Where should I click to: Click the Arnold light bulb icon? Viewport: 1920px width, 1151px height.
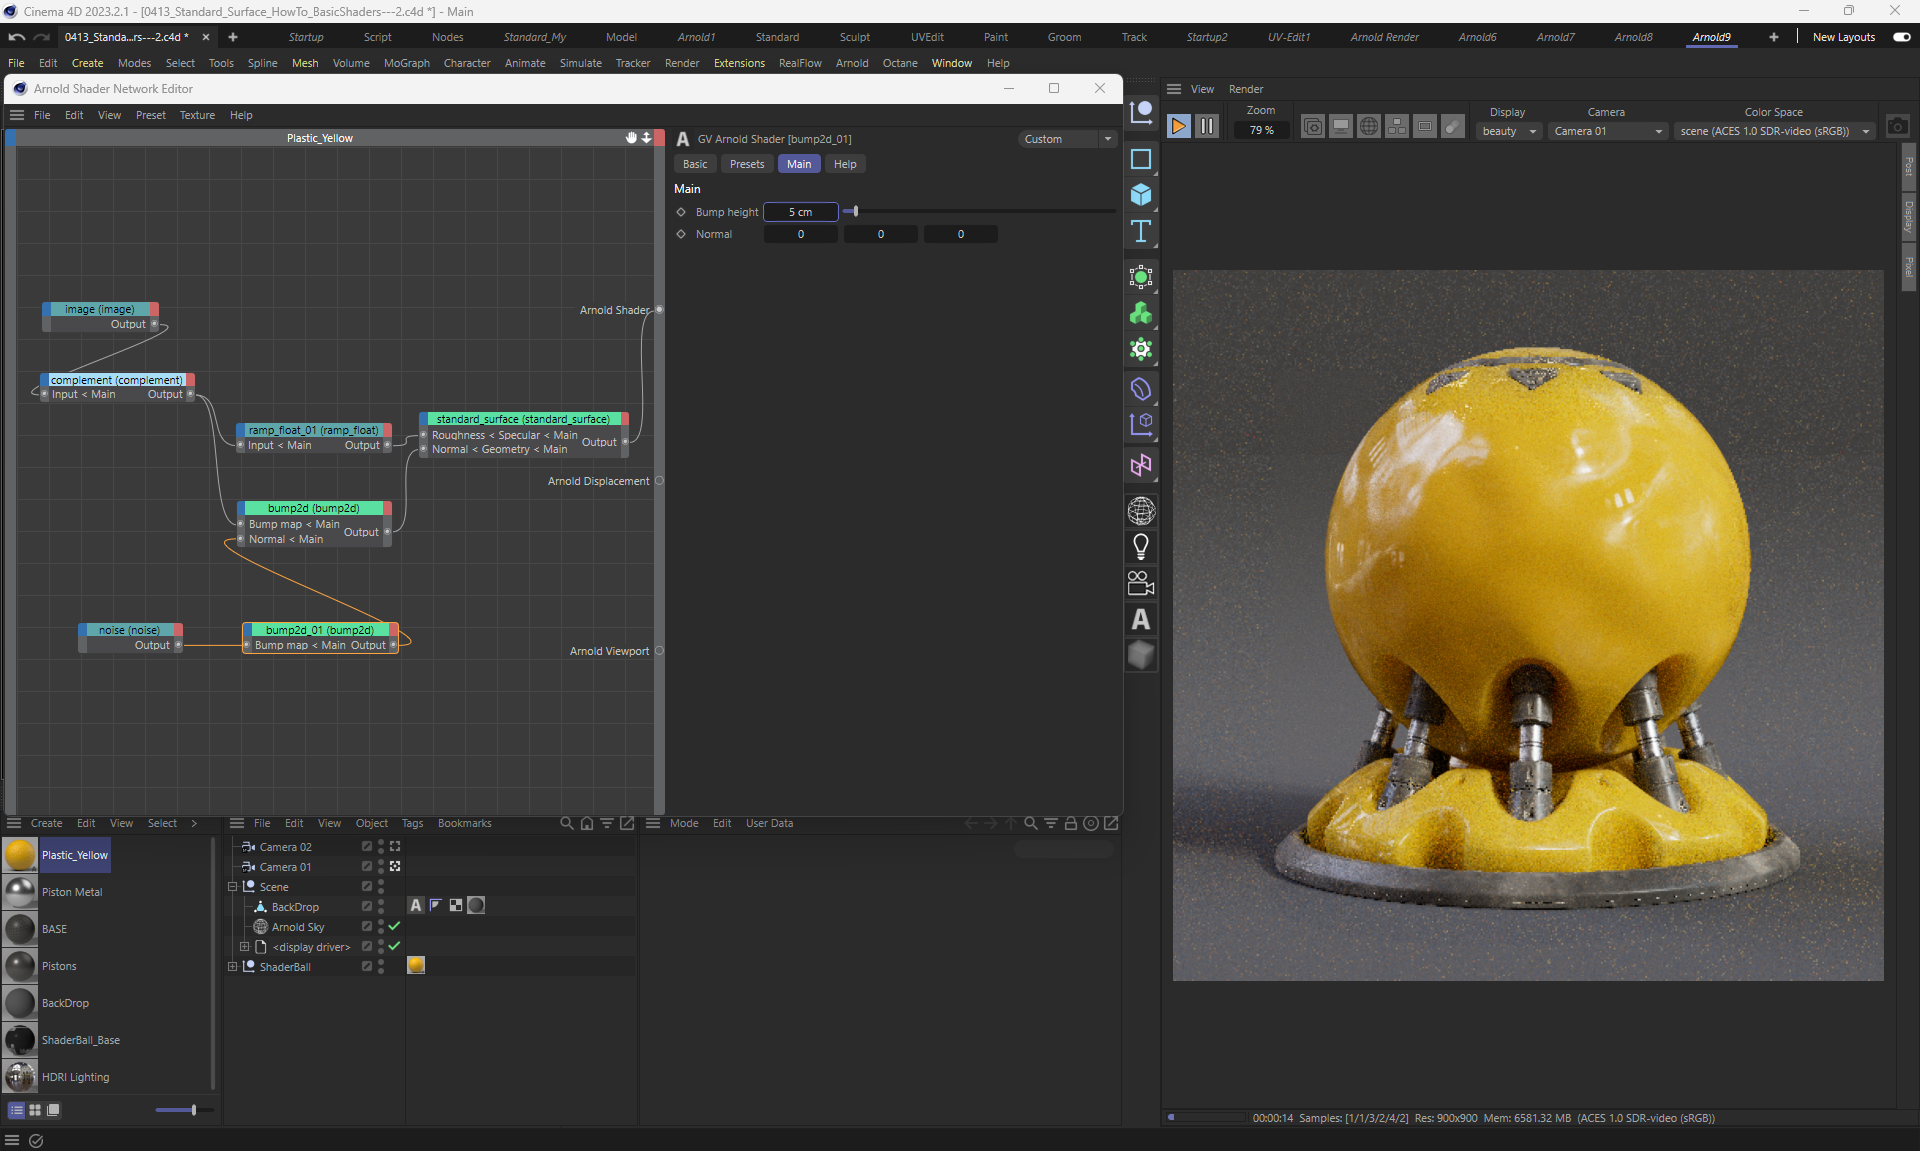click(x=1141, y=547)
